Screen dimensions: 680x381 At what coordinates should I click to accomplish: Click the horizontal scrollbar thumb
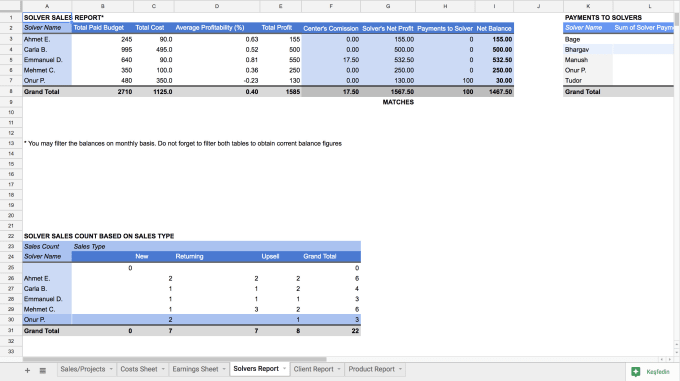click(x=174, y=359)
